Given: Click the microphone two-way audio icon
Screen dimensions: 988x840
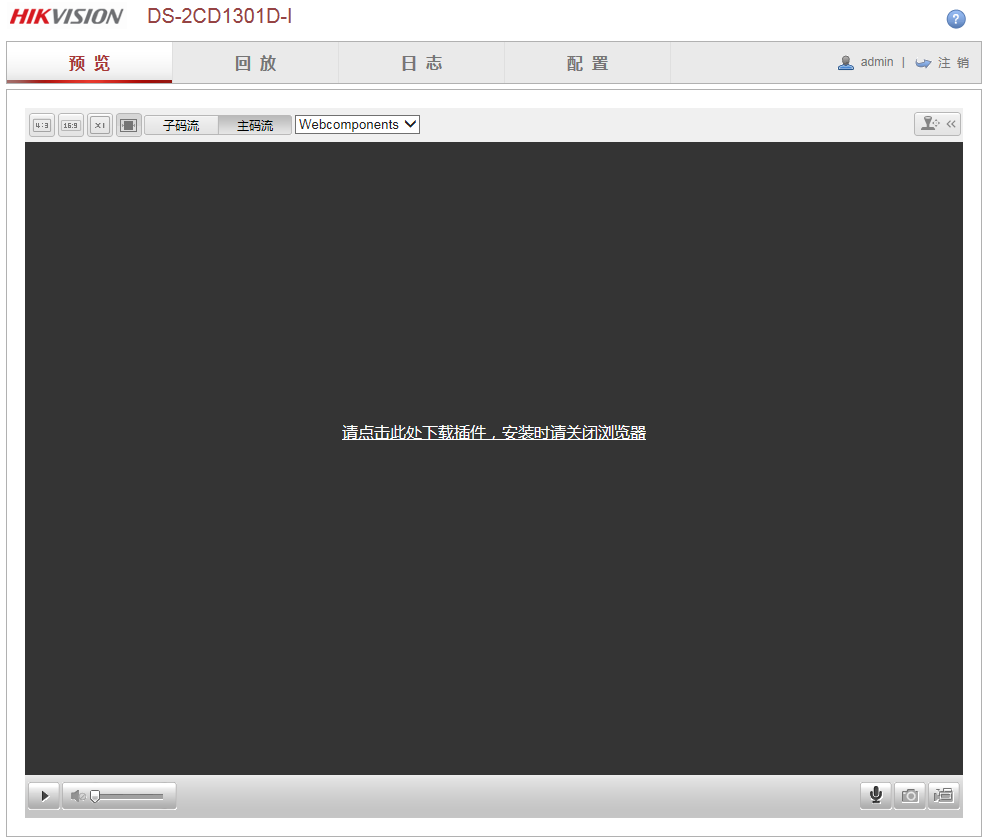Looking at the screenshot, I should click(x=875, y=795).
